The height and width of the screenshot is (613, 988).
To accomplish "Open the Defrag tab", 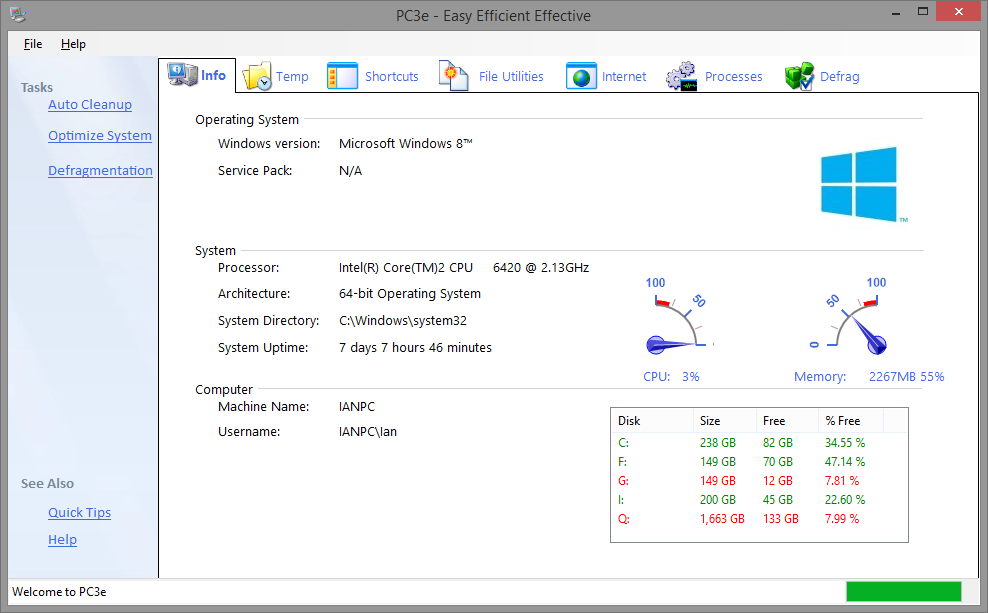I will coord(839,76).
